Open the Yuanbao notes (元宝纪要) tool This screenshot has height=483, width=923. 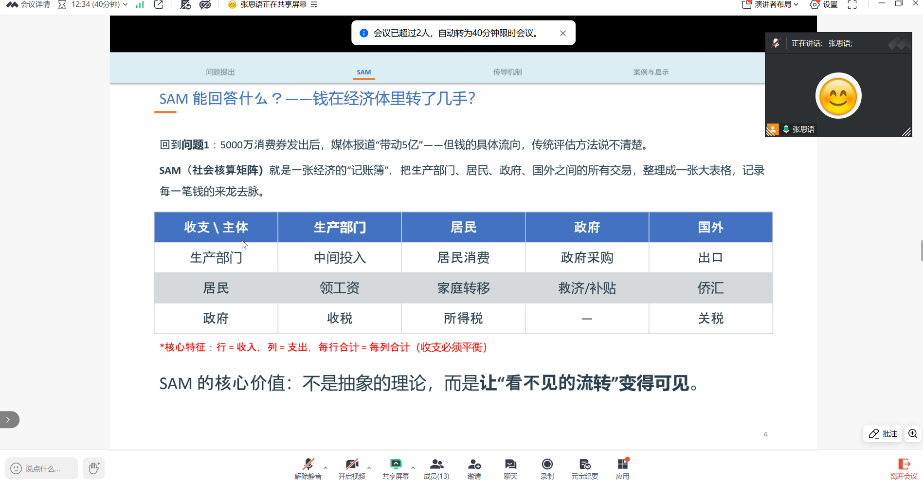[585, 469]
